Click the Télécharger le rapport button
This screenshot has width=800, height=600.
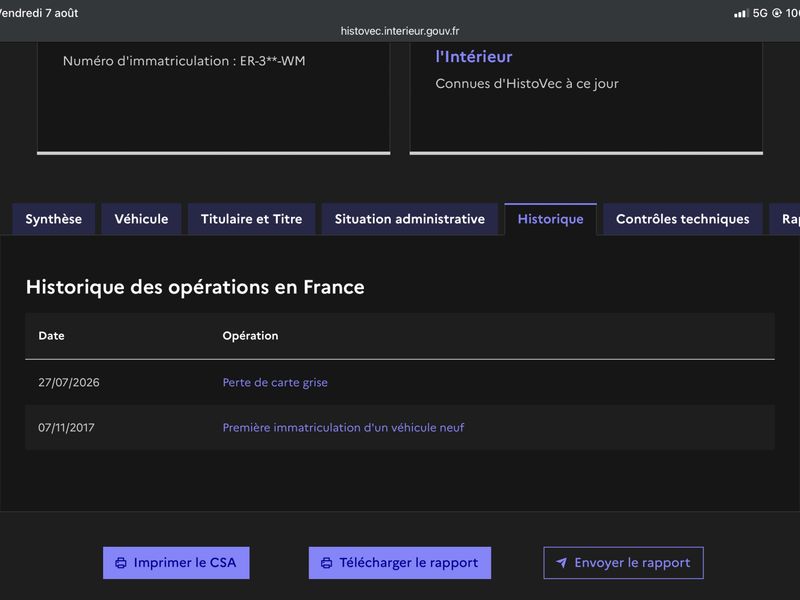coord(399,563)
